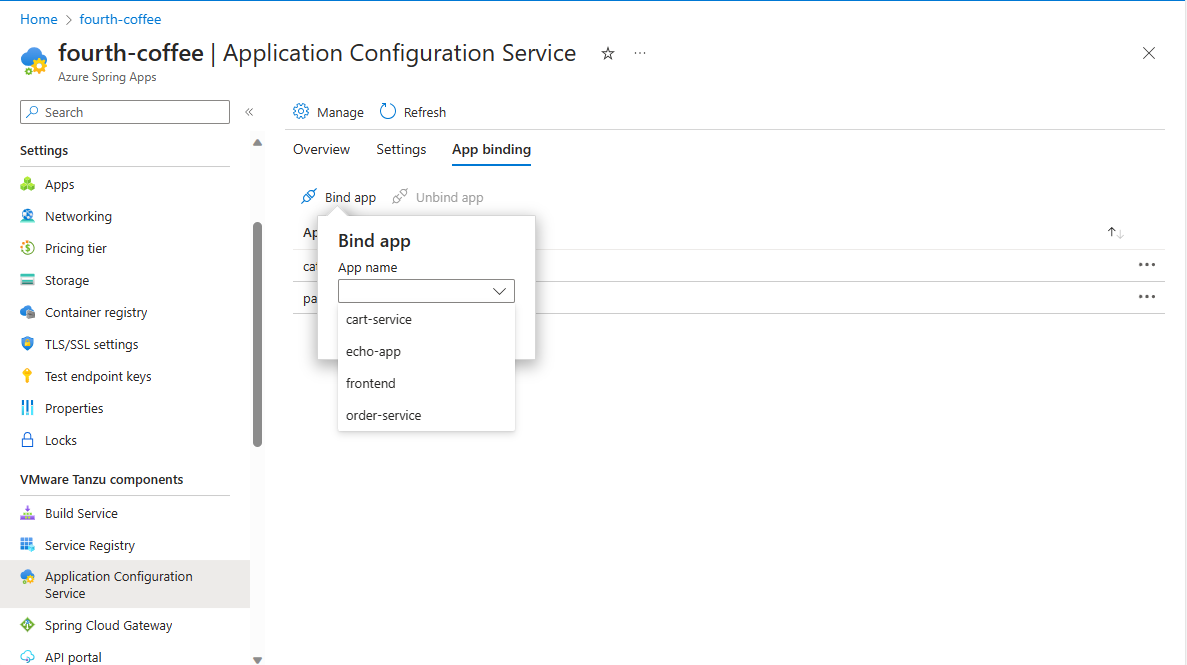Screen dimensions: 1187x665
Task: Open the App name dropdown
Action: (426, 291)
